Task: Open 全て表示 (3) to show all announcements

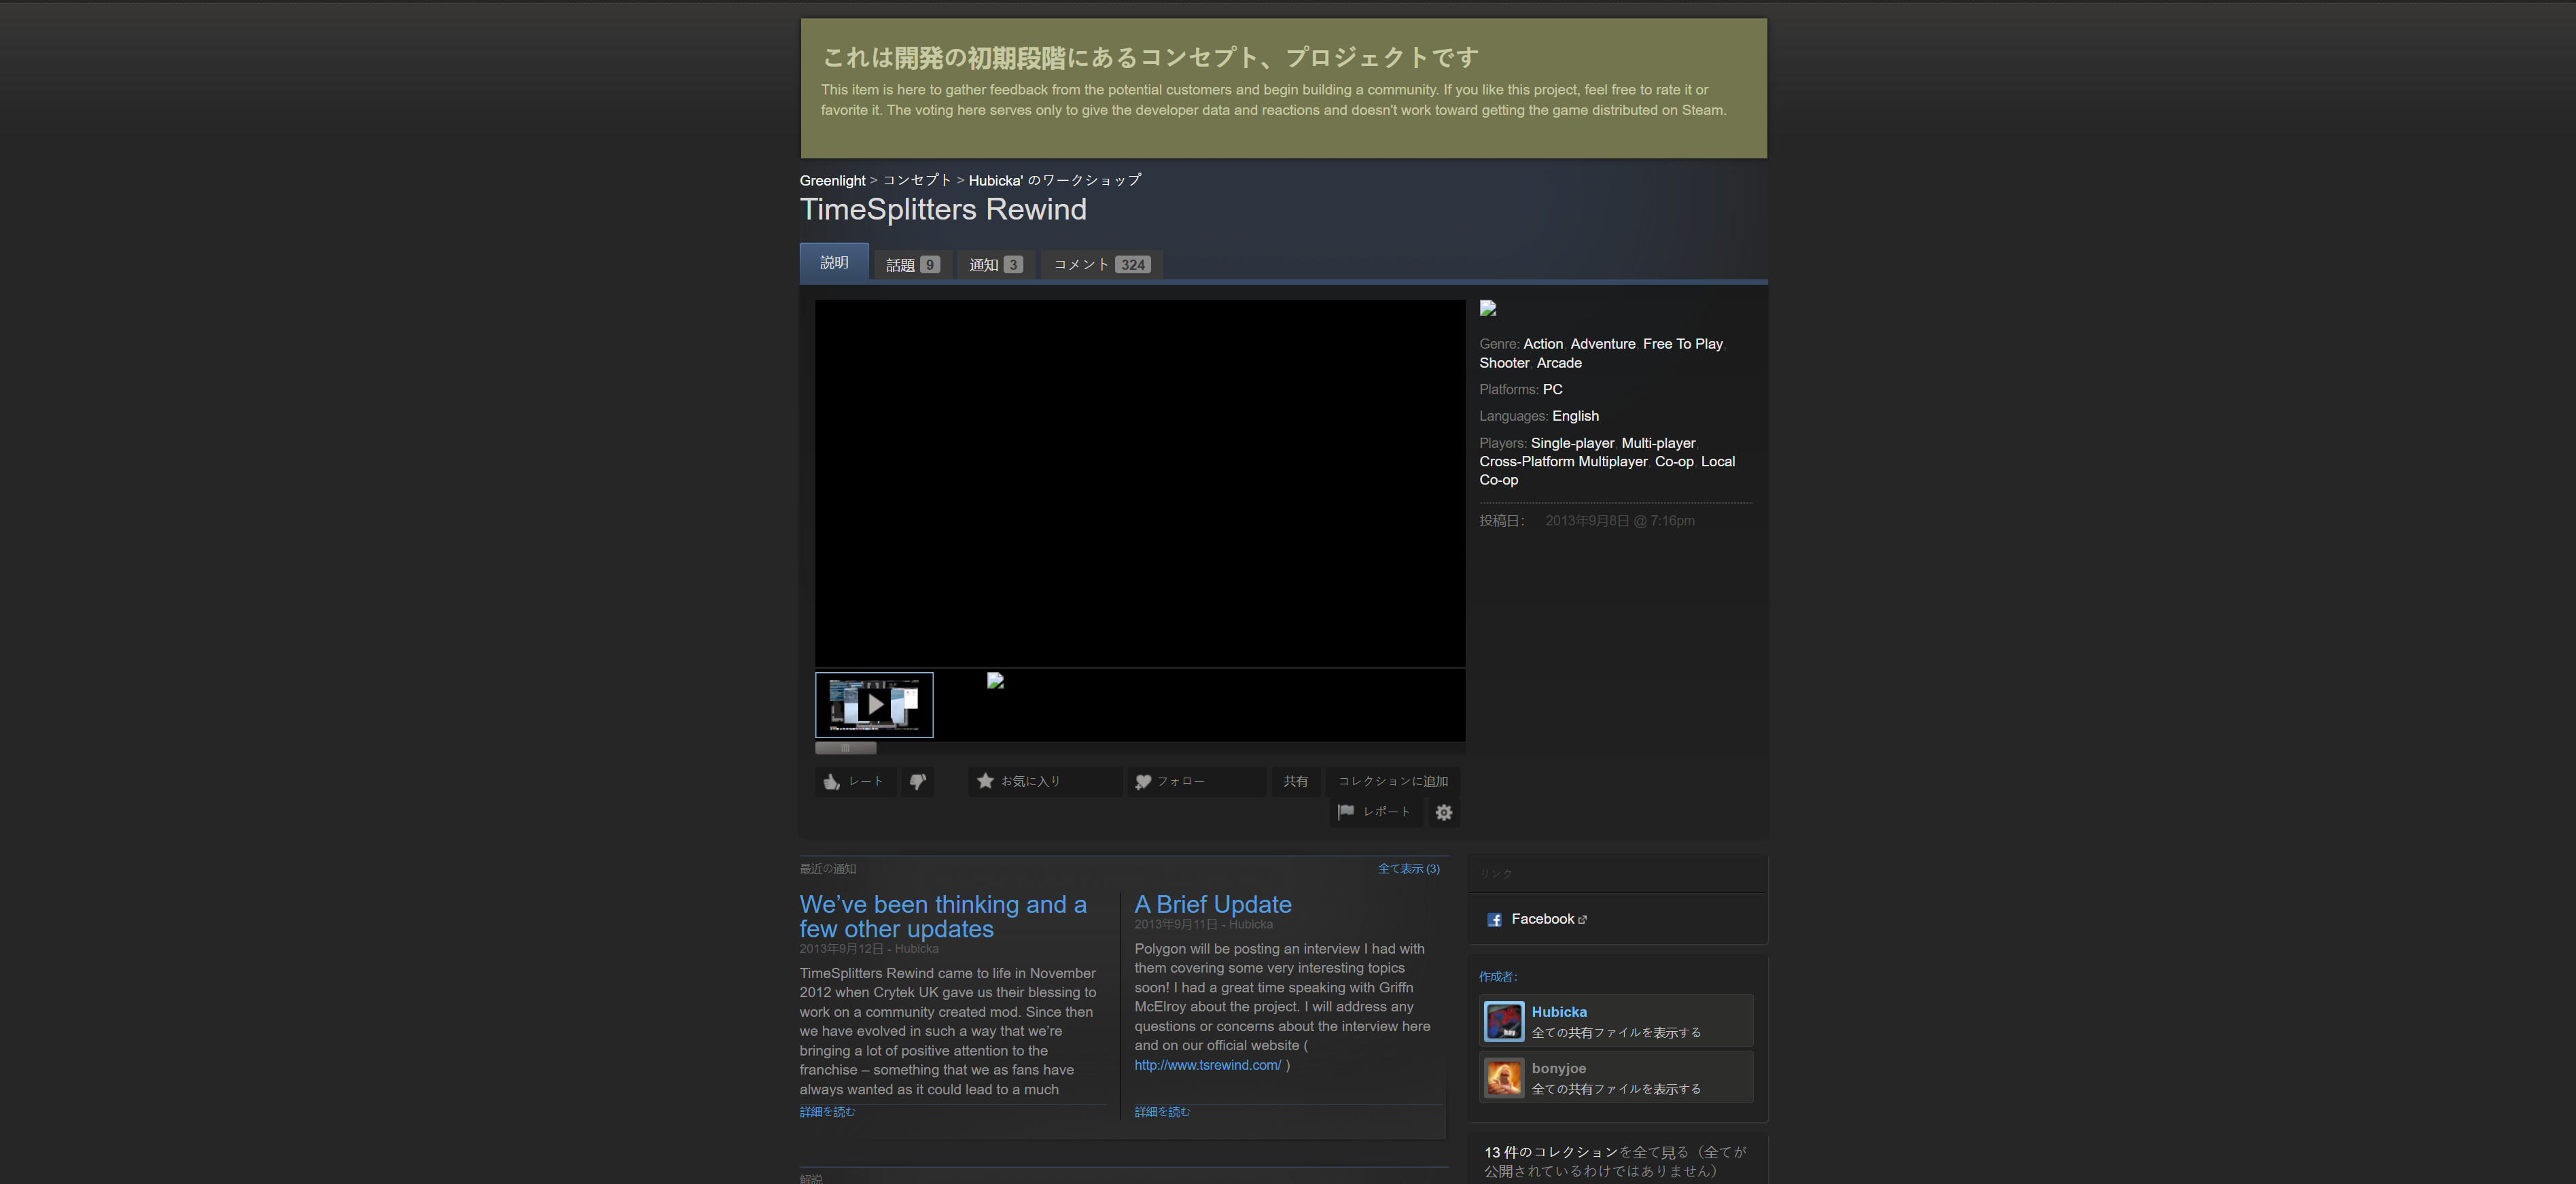Action: coord(1410,869)
